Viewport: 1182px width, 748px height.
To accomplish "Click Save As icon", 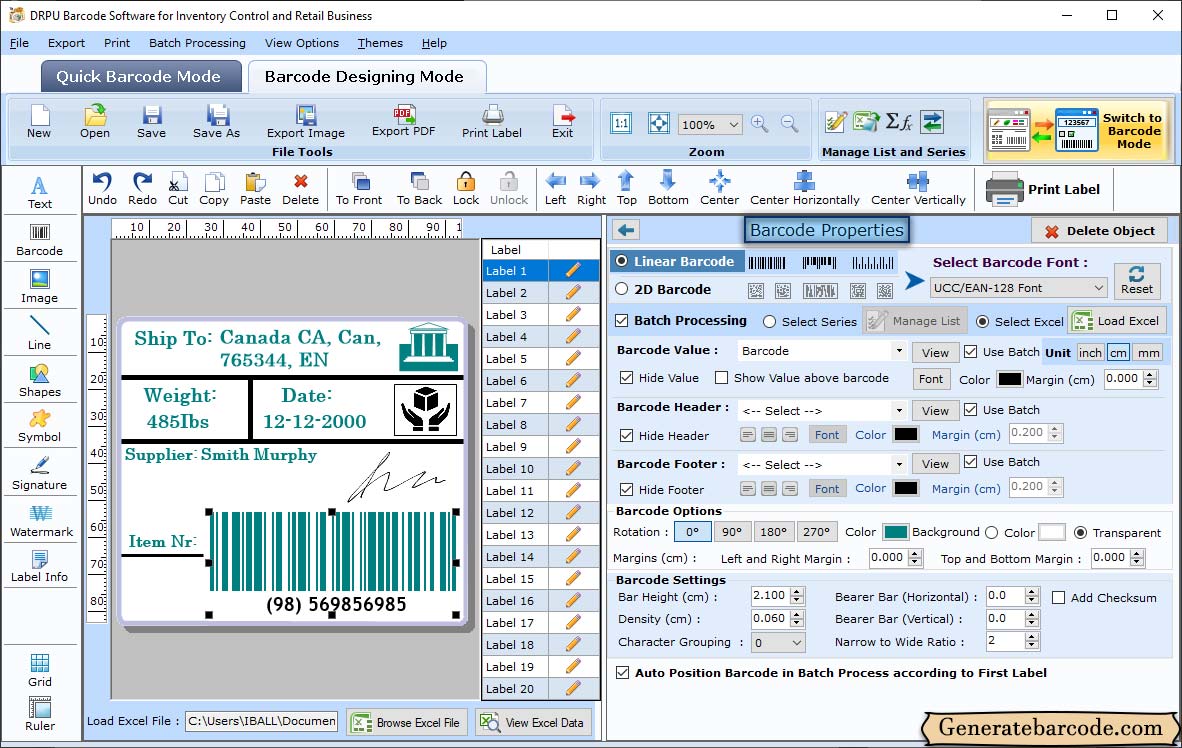I will (x=216, y=122).
